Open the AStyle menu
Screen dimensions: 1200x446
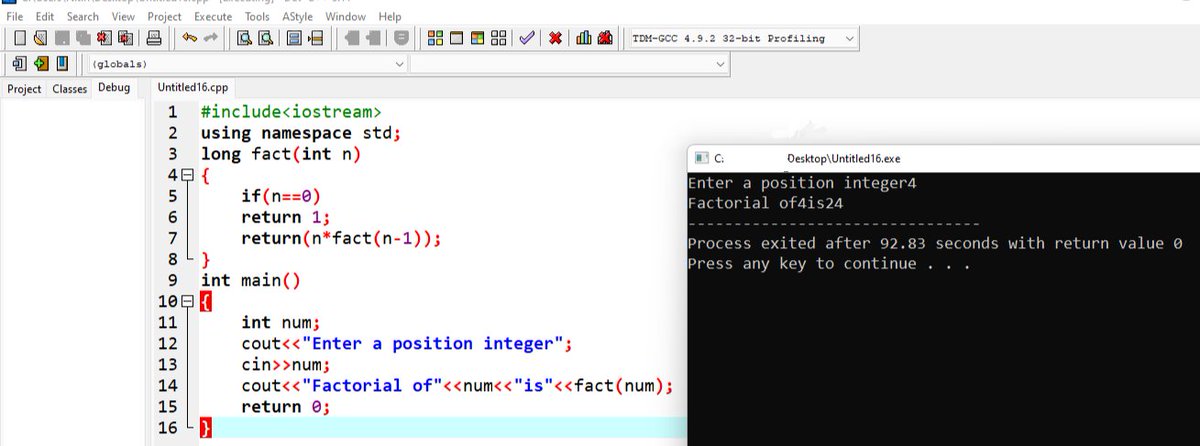(297, 16)
